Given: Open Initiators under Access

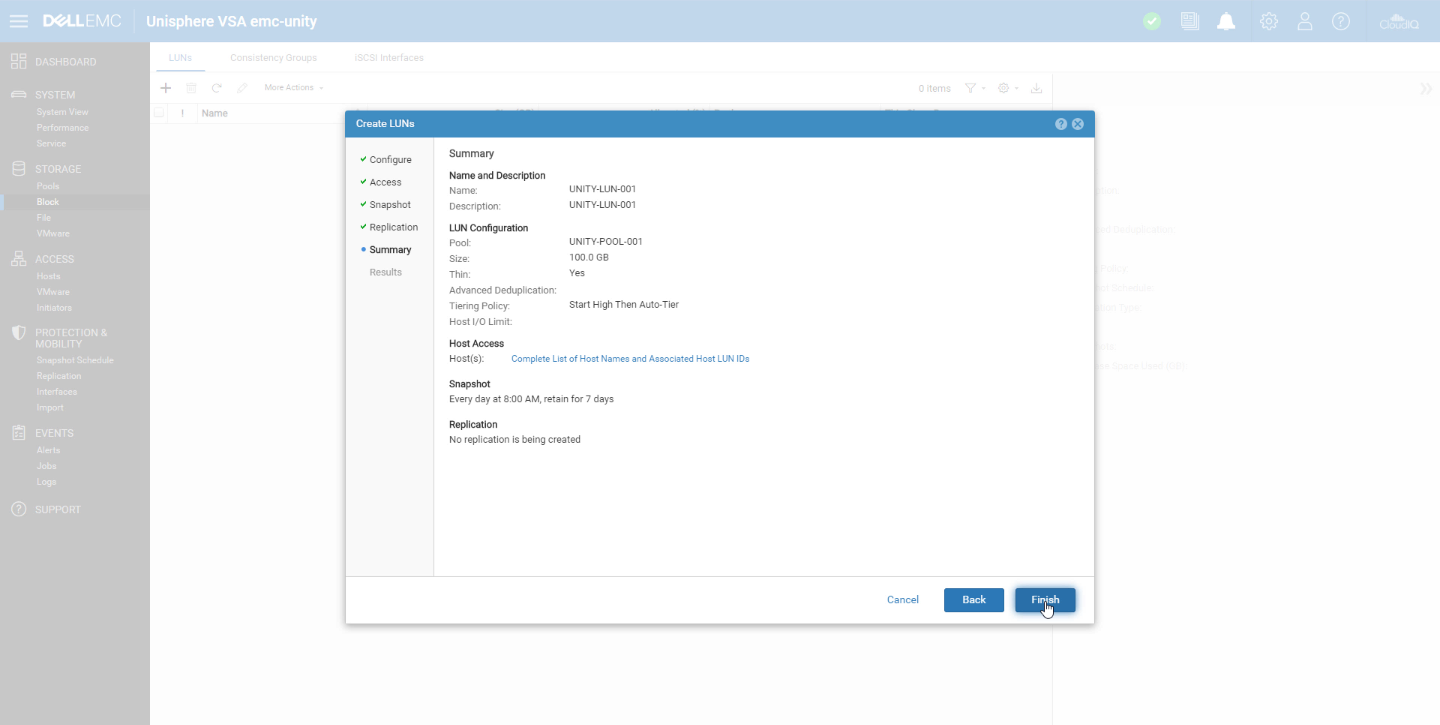Looking at the screenshot, I should [54, 308].
